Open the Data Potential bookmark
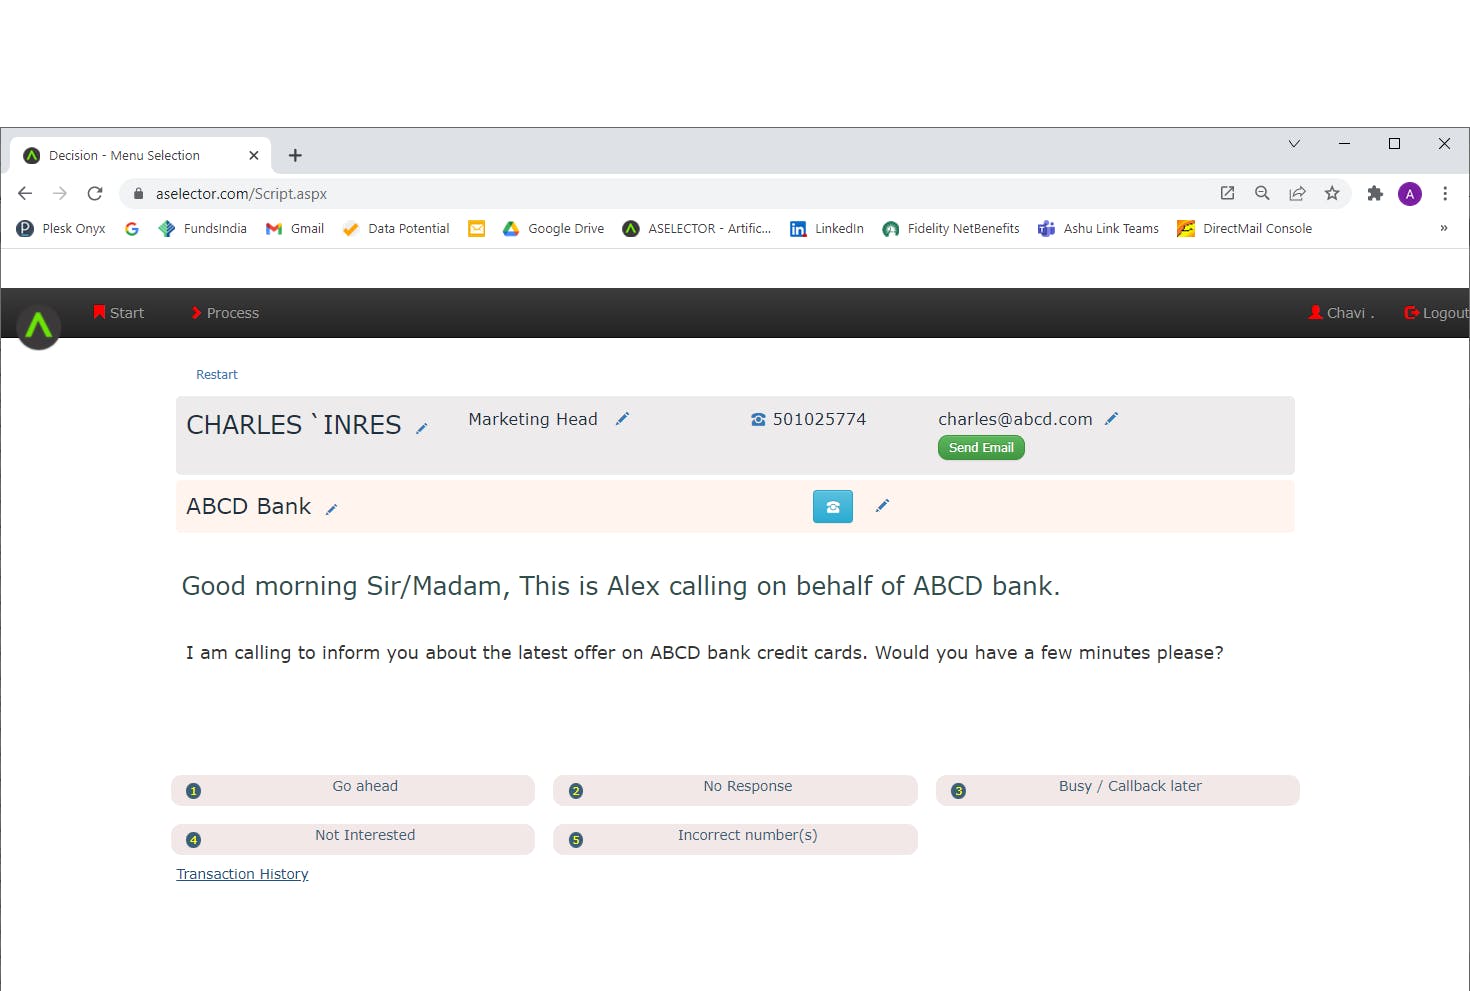Image resolution: width=1470 pixels, height=991 pixels. click(396, 228)
